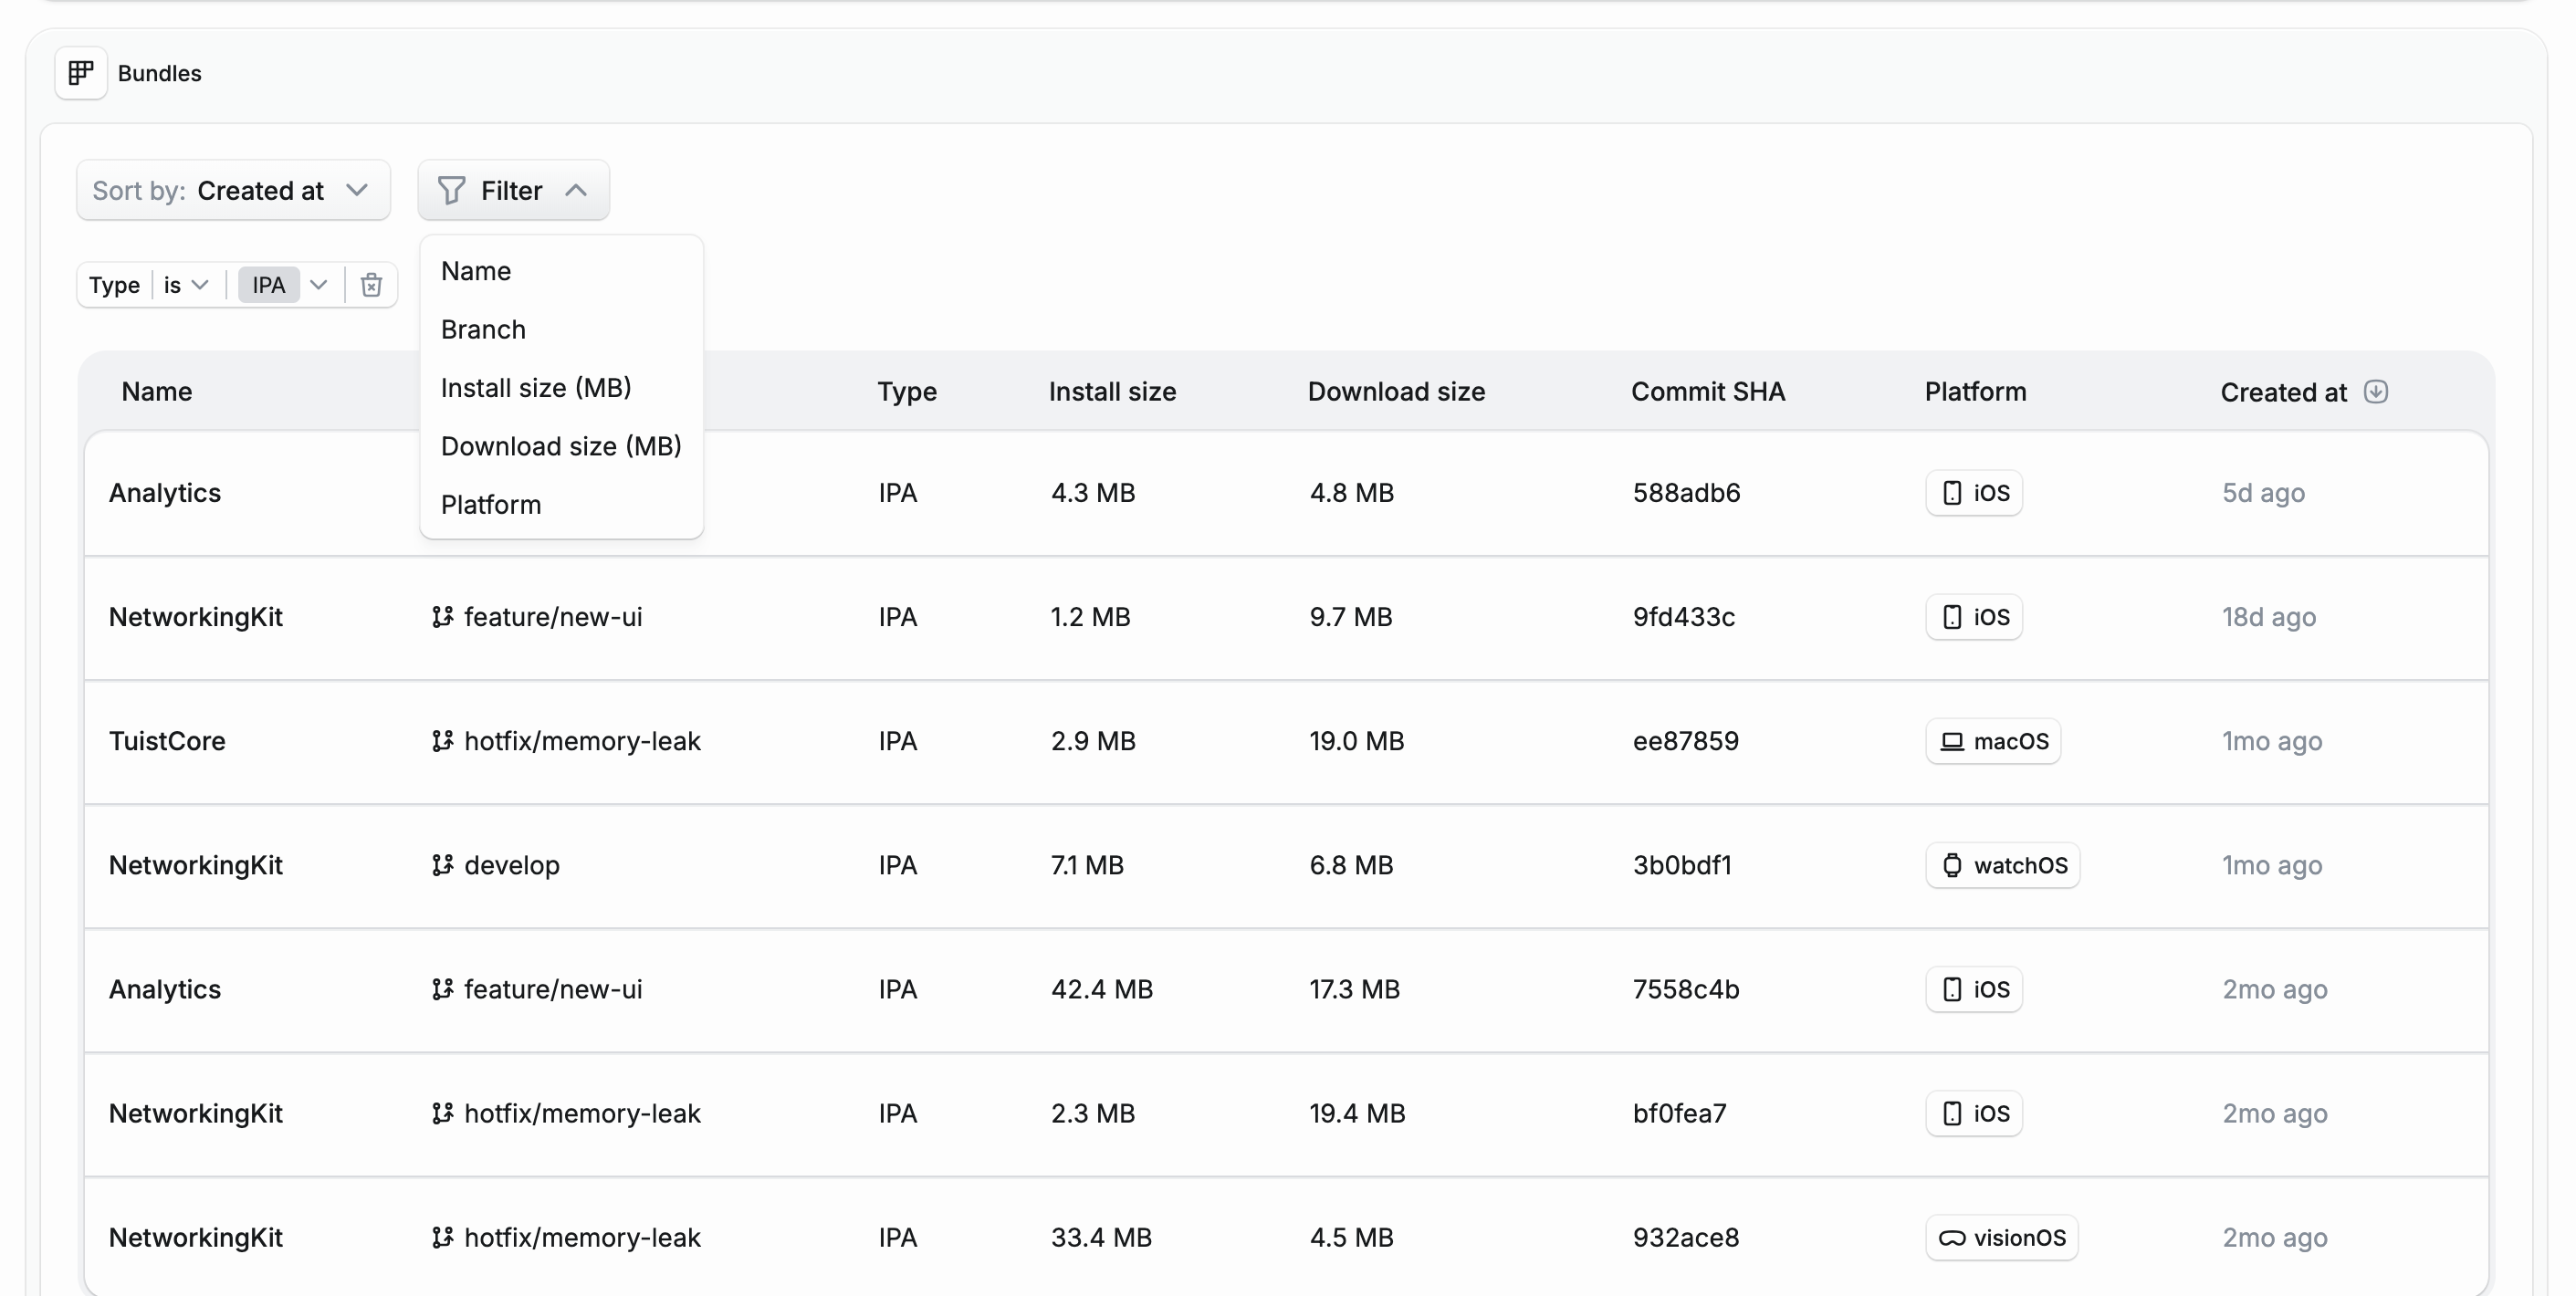Click the visionOS badge on the last NetworkingKit row

click(x=2001, y=1237)
